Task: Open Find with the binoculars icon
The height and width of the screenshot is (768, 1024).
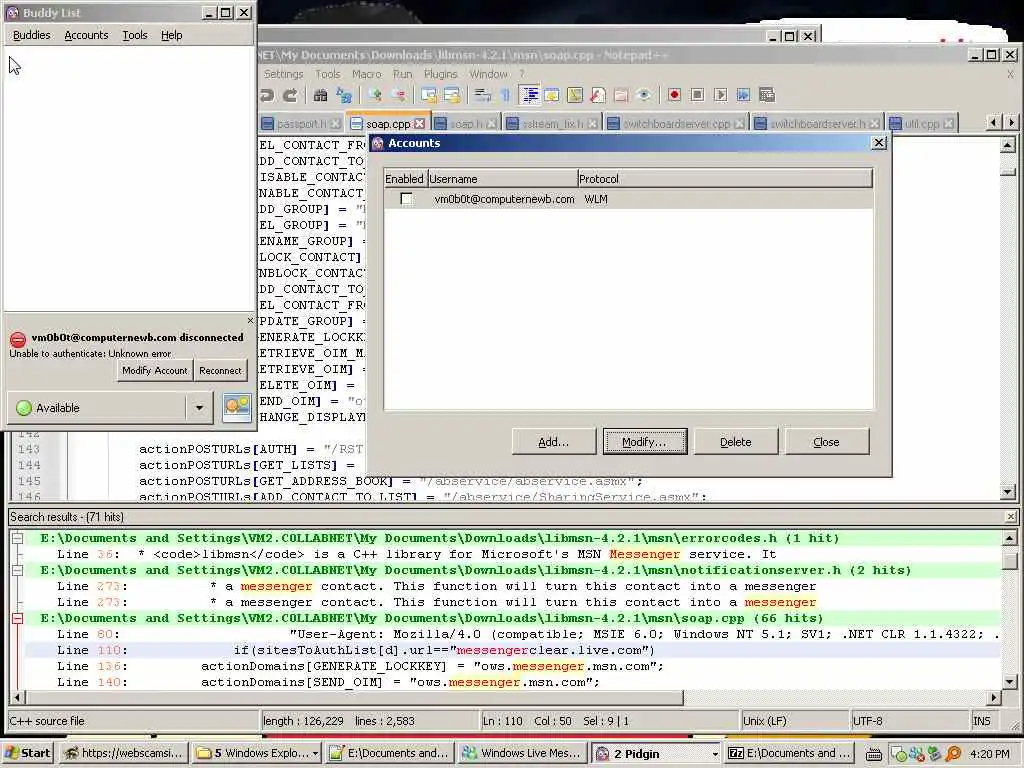Action: click(x=320, y=95)
